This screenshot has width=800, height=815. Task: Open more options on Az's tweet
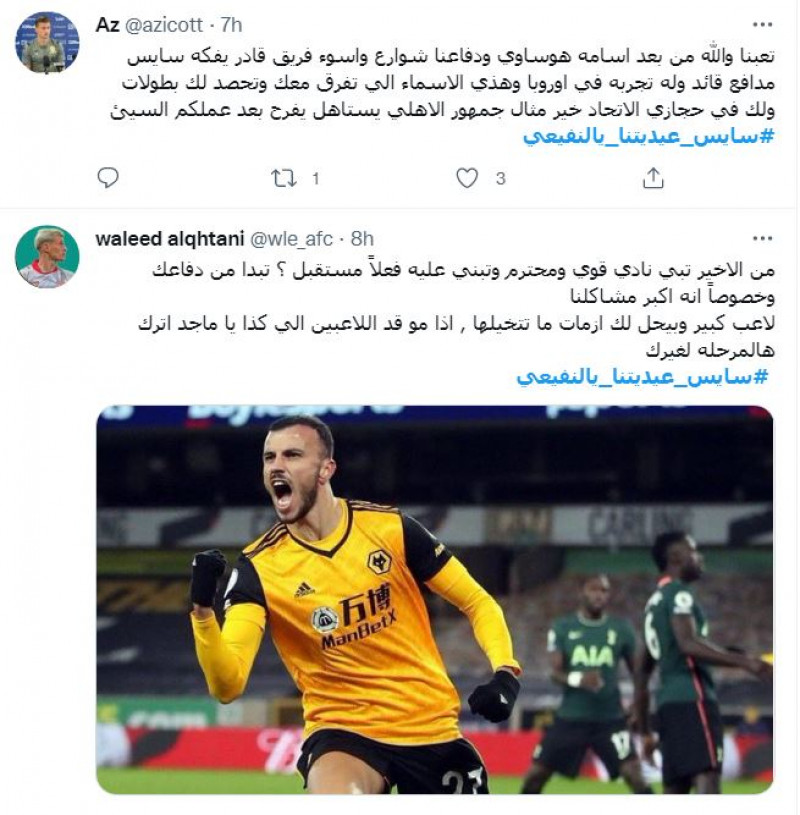tap(762, 24)
